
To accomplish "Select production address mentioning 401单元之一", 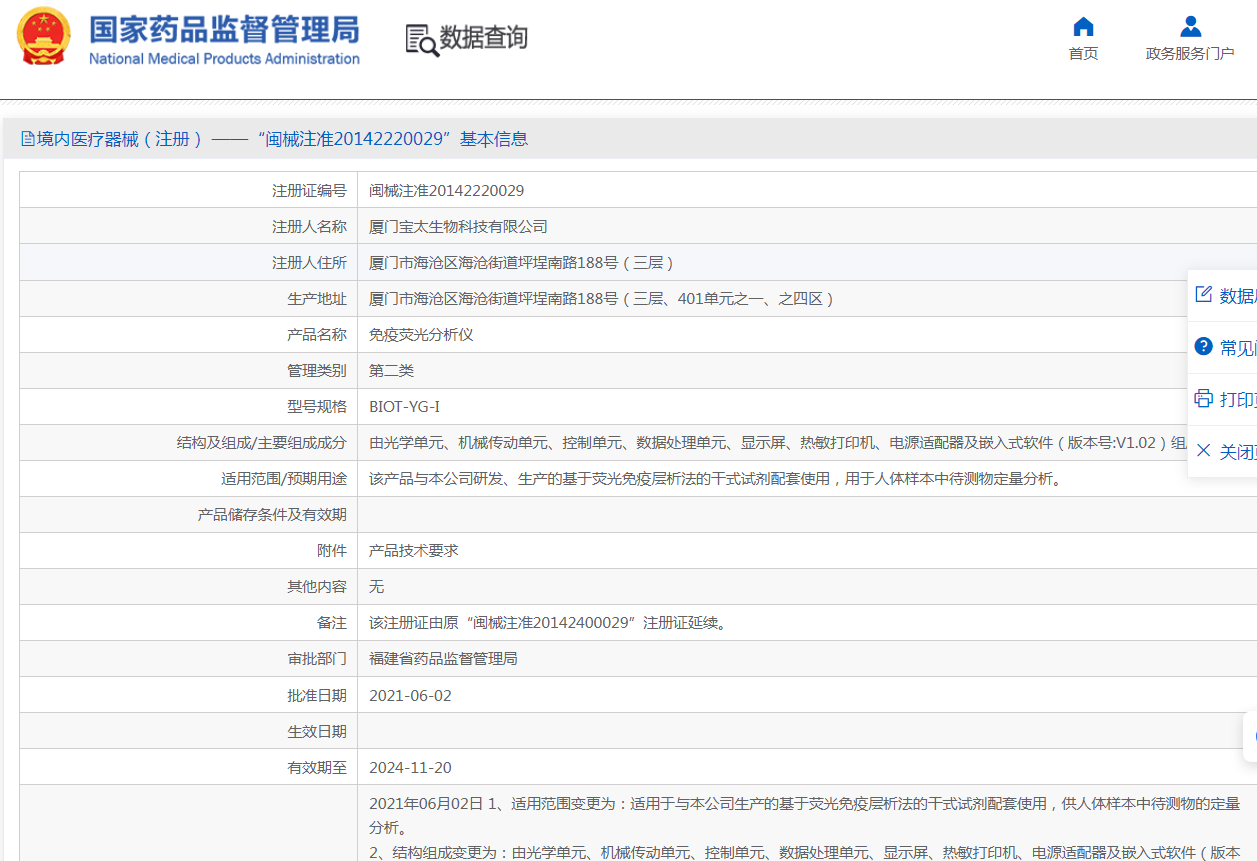I will pyautogui.click(x=601, y=299).
